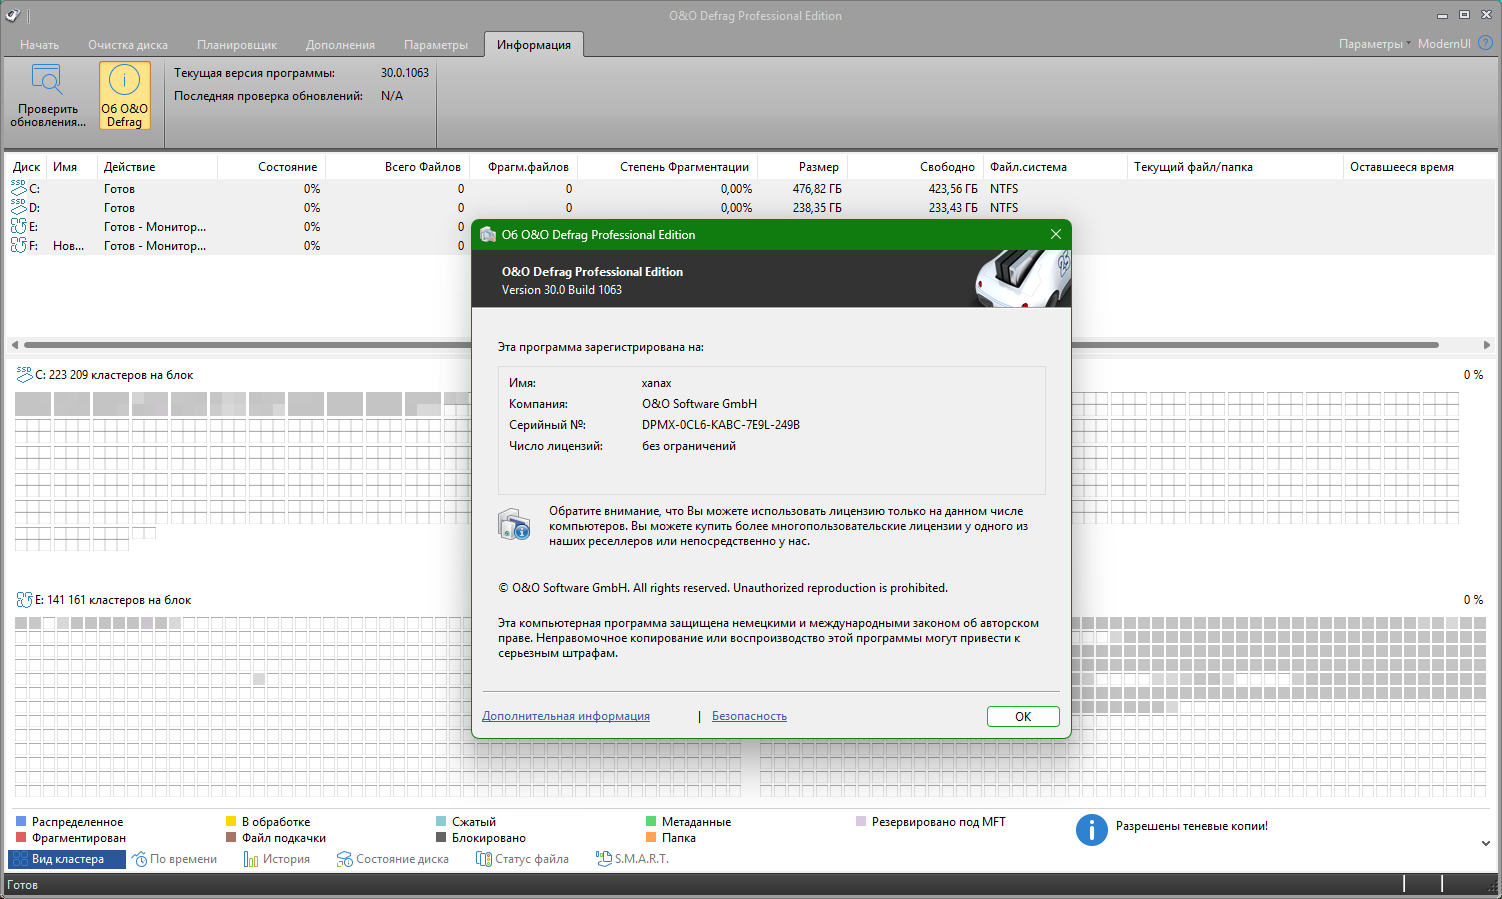Click the size value 238,35 ГБ

coord(817,208)
